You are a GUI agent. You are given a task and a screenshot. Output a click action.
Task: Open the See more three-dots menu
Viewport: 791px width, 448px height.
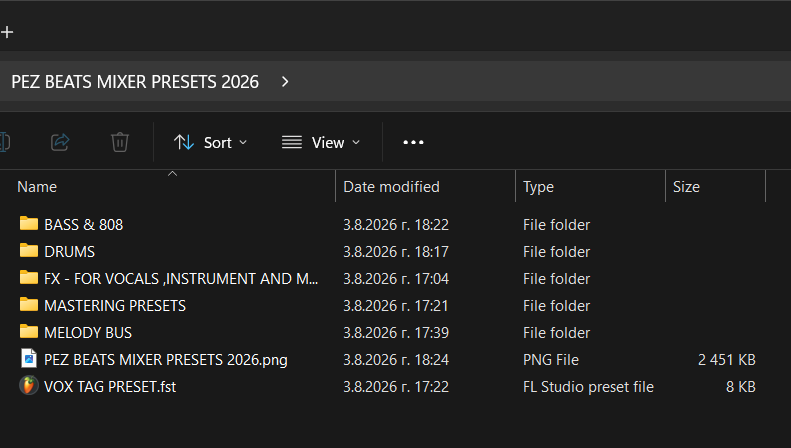[x=413, y=143]
